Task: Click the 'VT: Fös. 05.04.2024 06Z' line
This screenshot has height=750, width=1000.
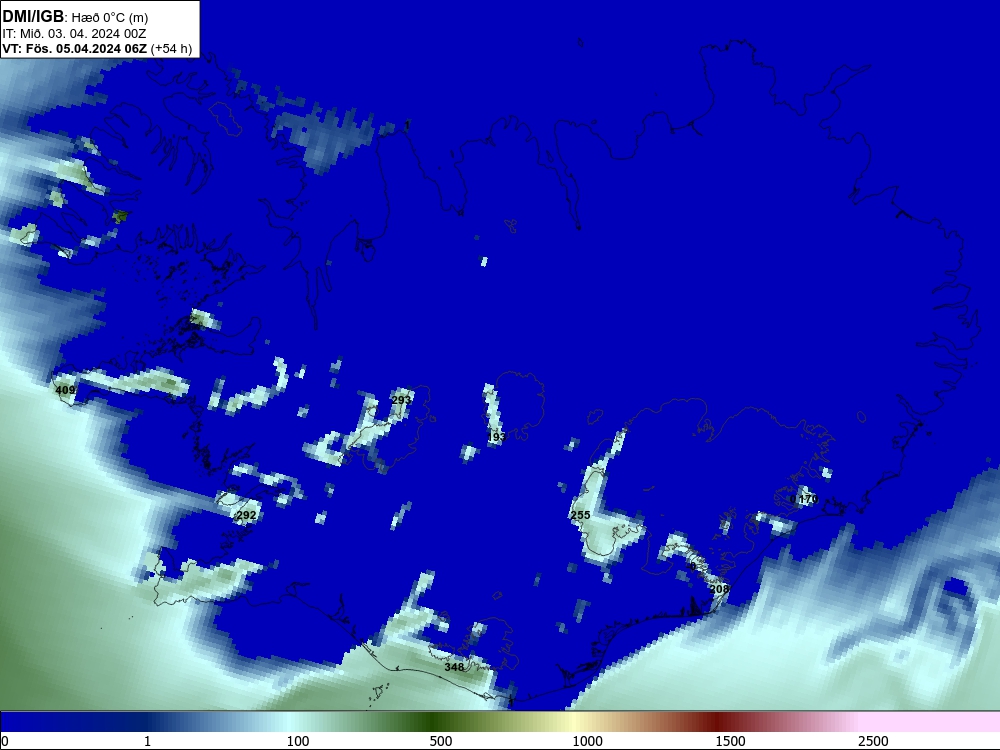Action: pos(74,48)
